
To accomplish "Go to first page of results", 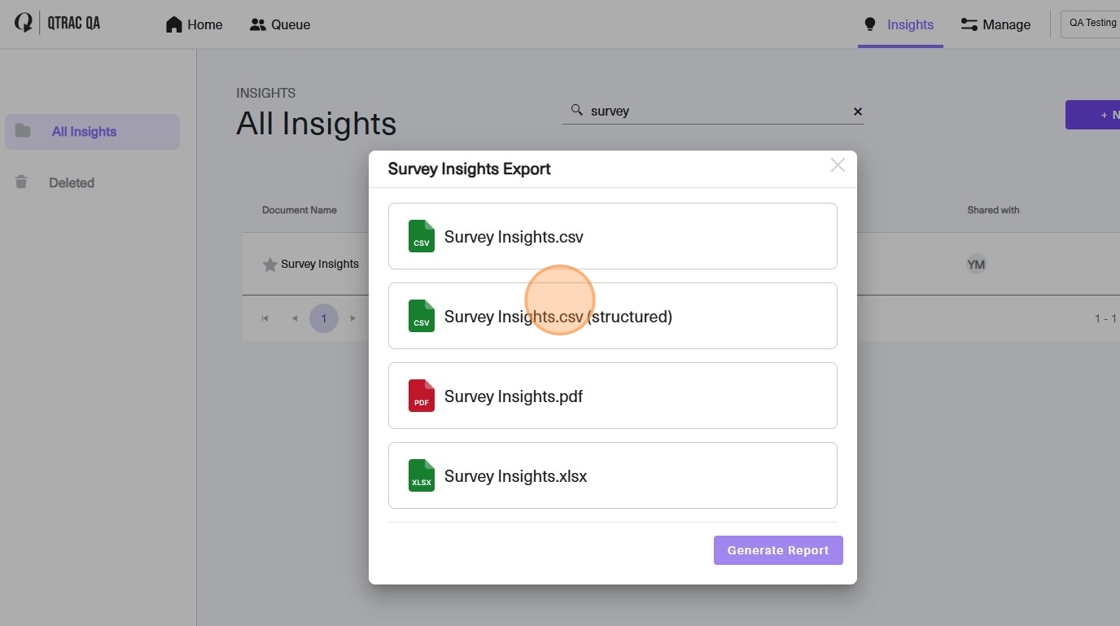I will [x=265, y=318].
